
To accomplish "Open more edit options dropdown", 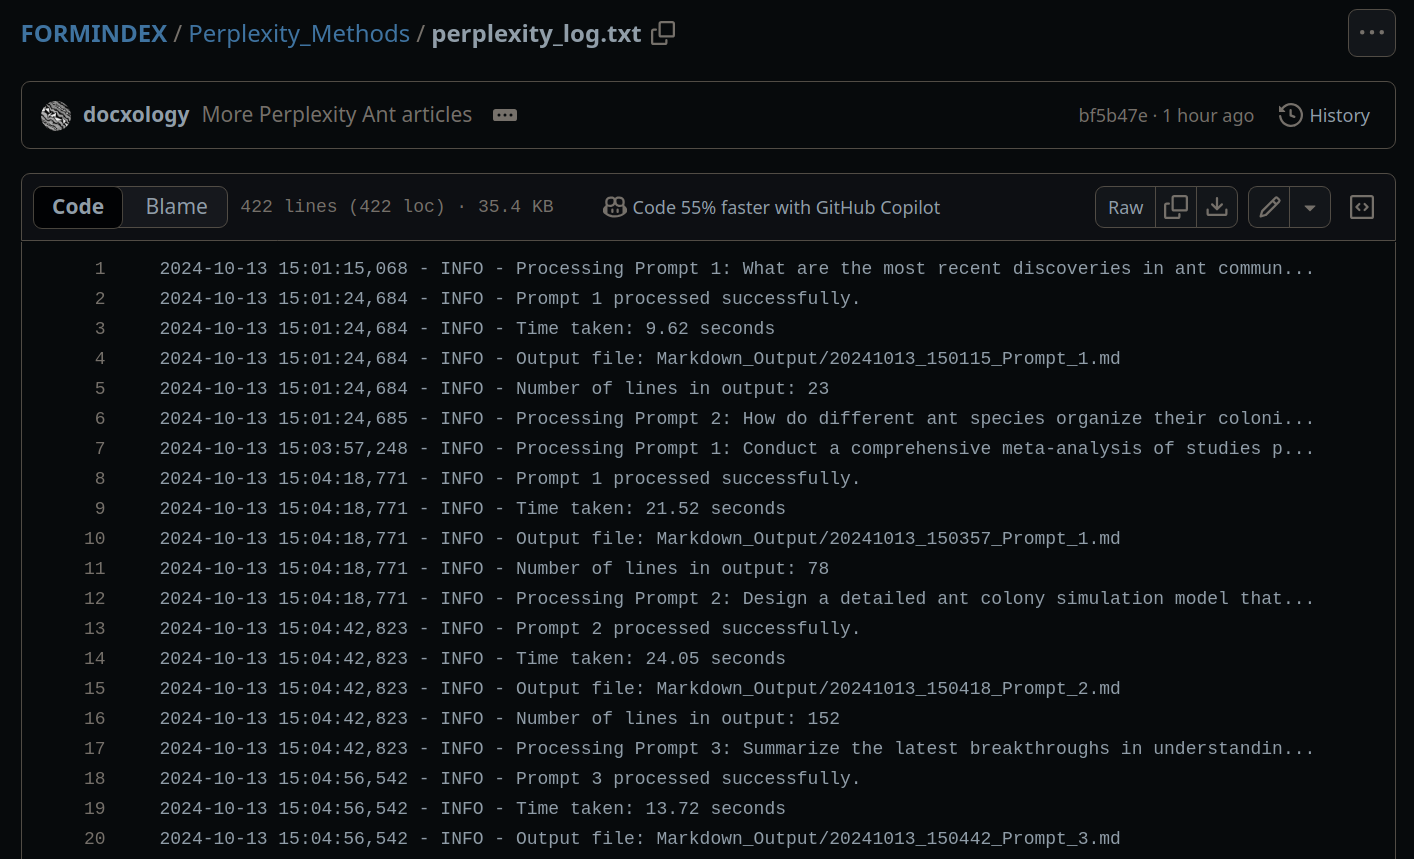I will point(1310,207).
